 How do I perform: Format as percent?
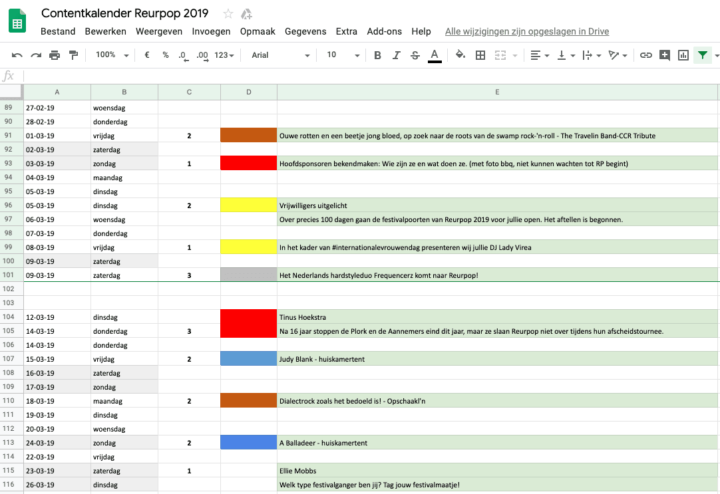tap(165, 55)
